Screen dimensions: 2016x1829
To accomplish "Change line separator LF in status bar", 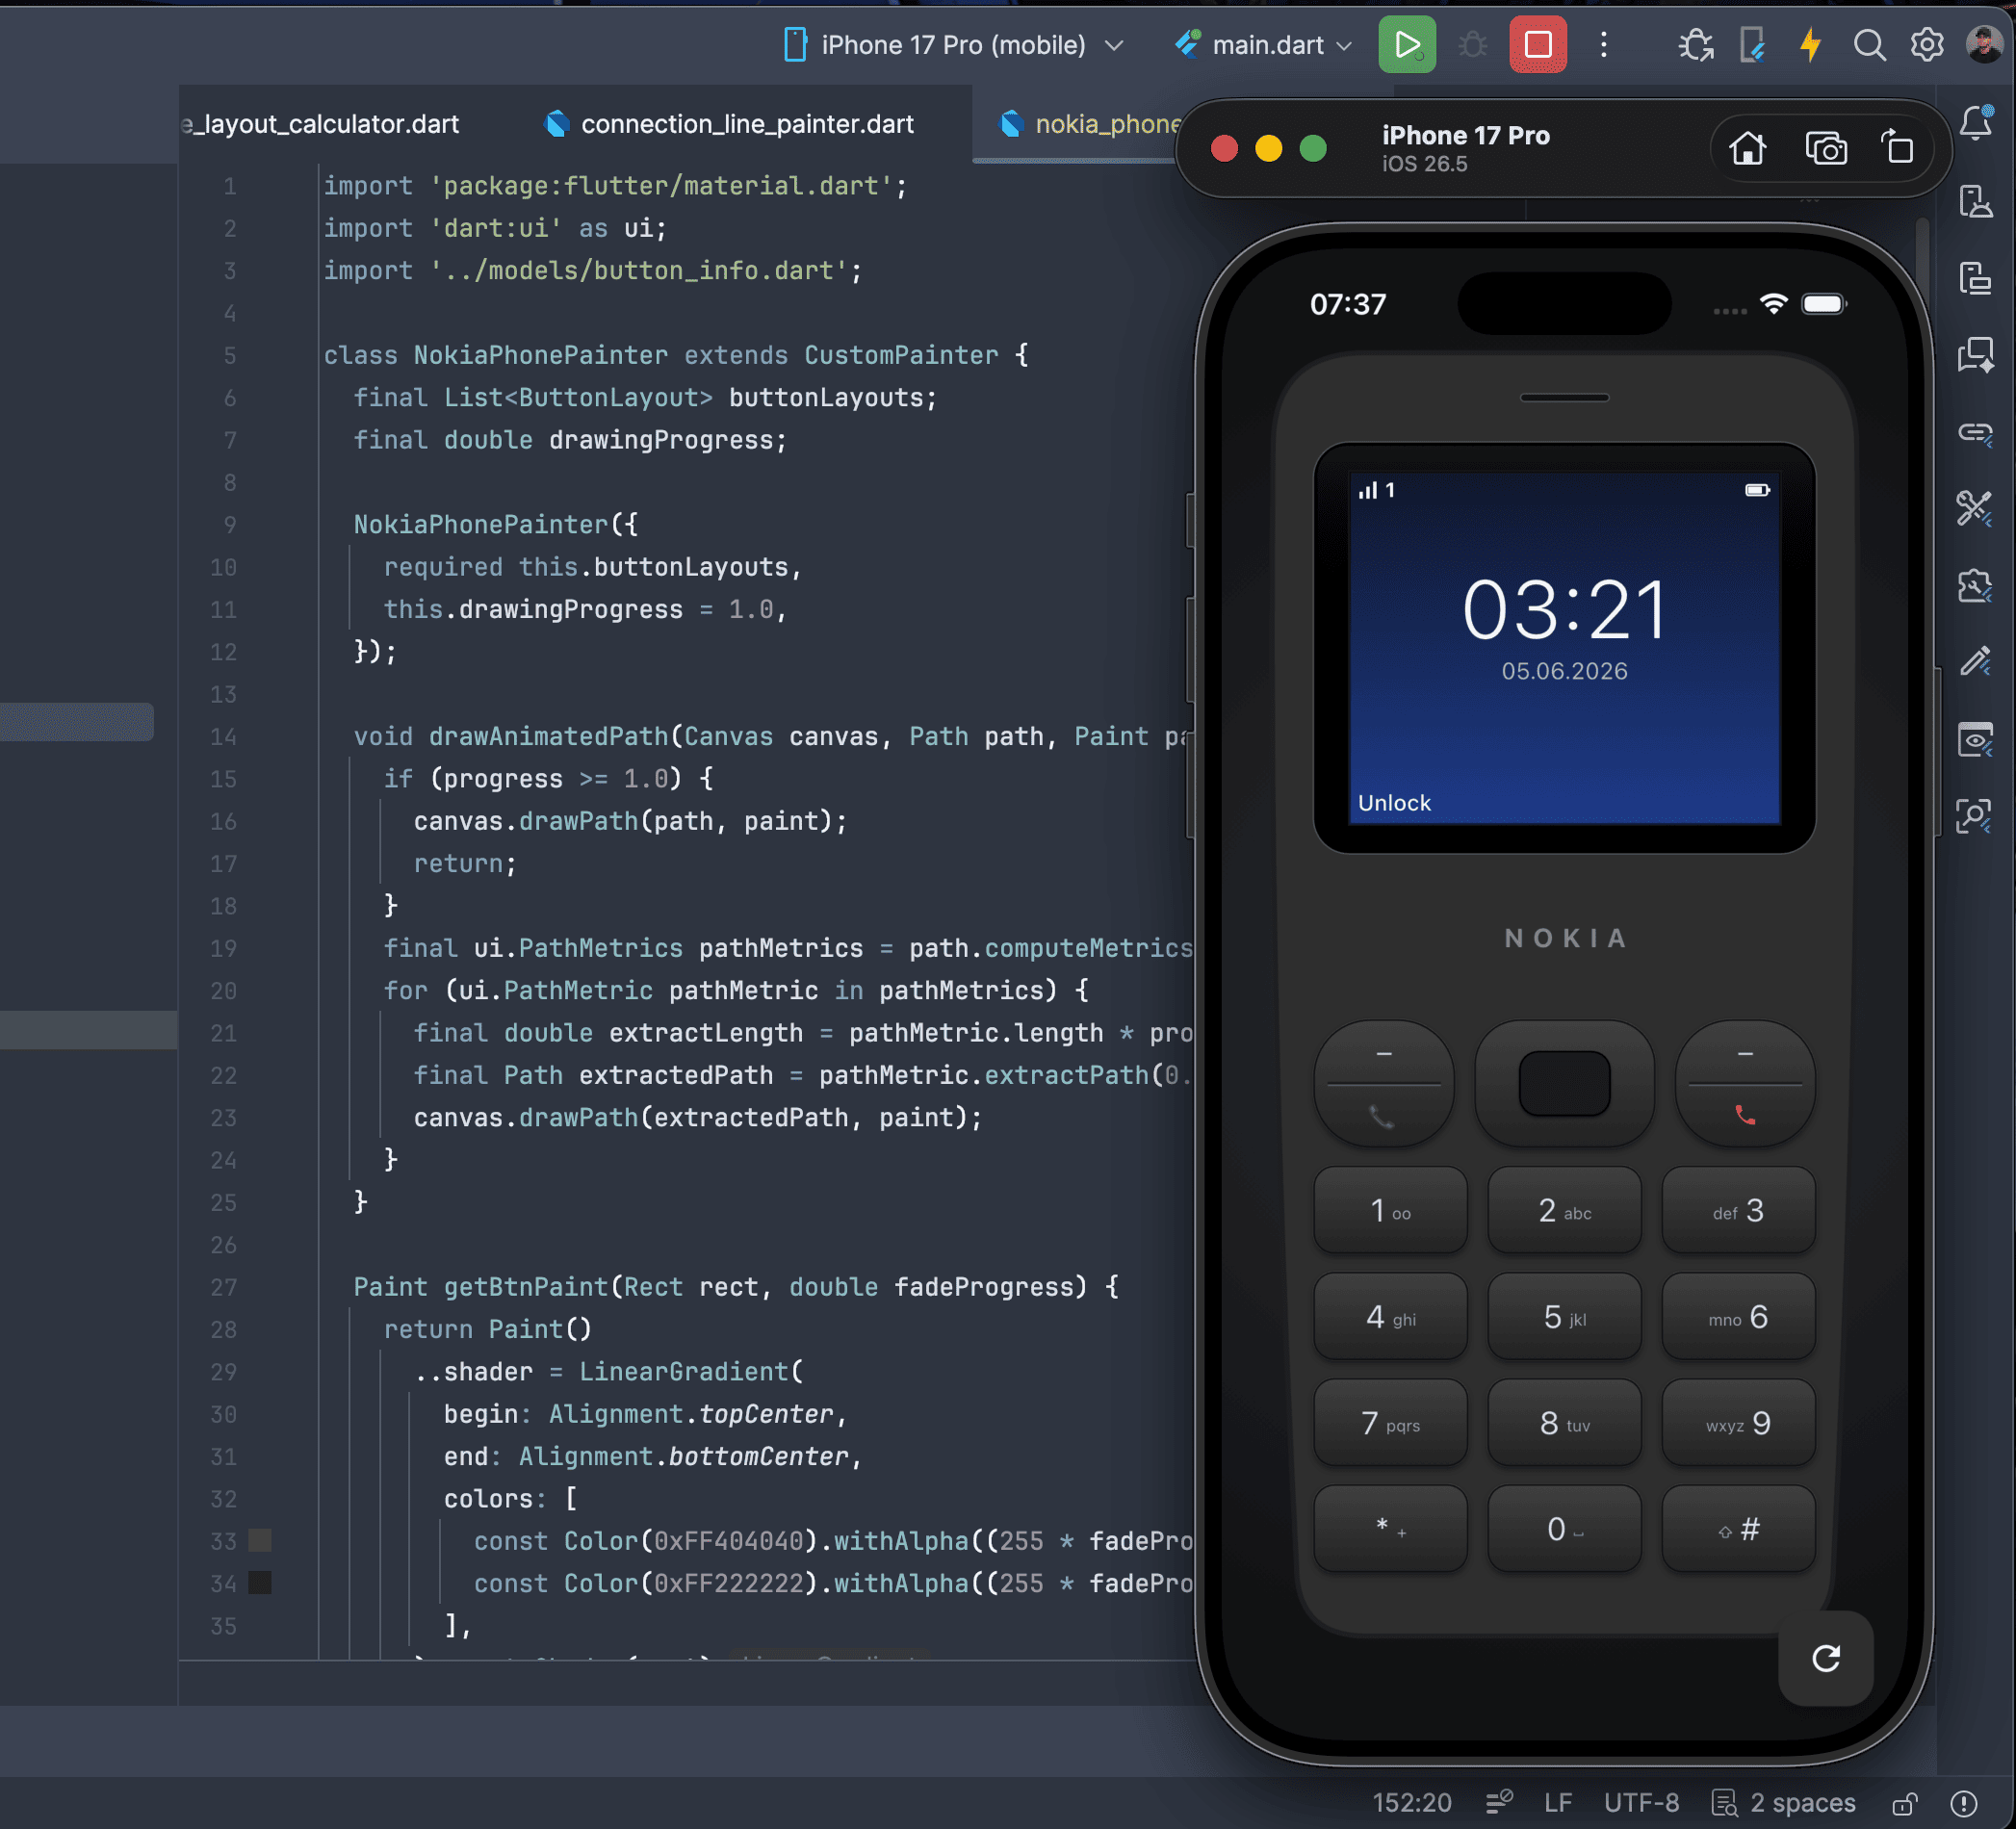I will [x=1557, y=1803].
